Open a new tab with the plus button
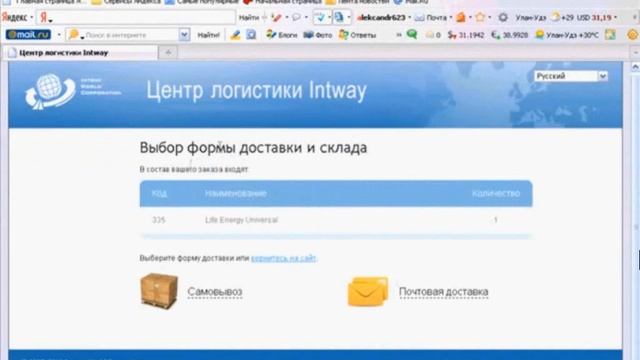640x360 pixels. coord(168,52)
